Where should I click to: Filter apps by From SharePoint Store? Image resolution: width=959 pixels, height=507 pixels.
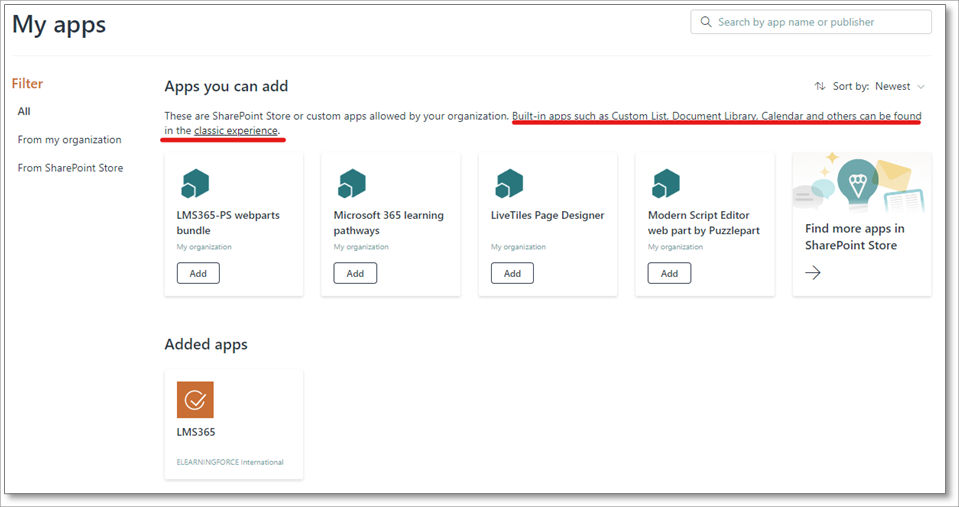tap(70, 168)
